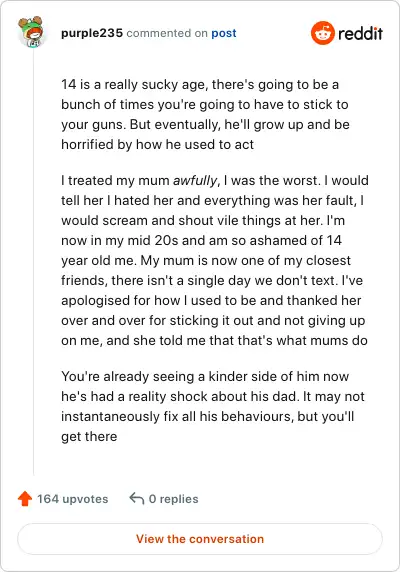The image size is (400, 572).
Task: Click the 'View the conversation' button
Action: click(x=200, y=539)
